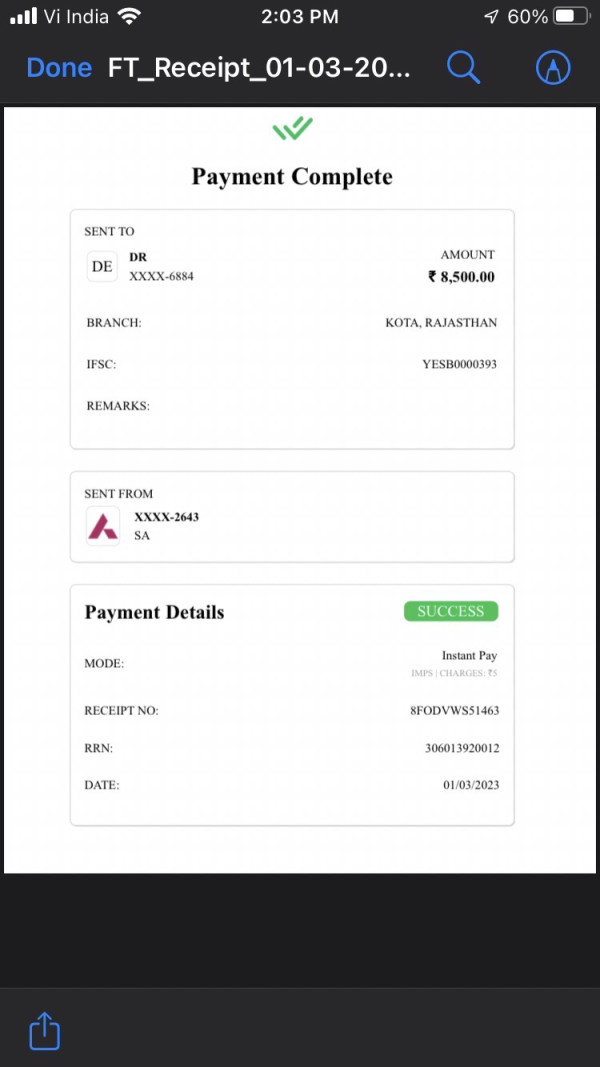The image size is (600, 1067).
Task: Tap the share icon at the bottom
Action: point(45,1030)
